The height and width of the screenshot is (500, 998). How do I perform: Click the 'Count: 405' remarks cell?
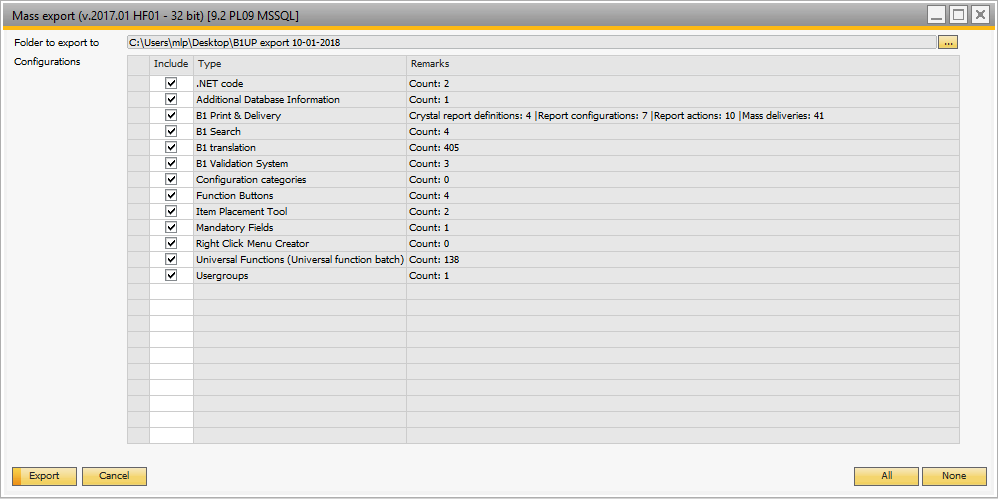click(x=683, y=147)
